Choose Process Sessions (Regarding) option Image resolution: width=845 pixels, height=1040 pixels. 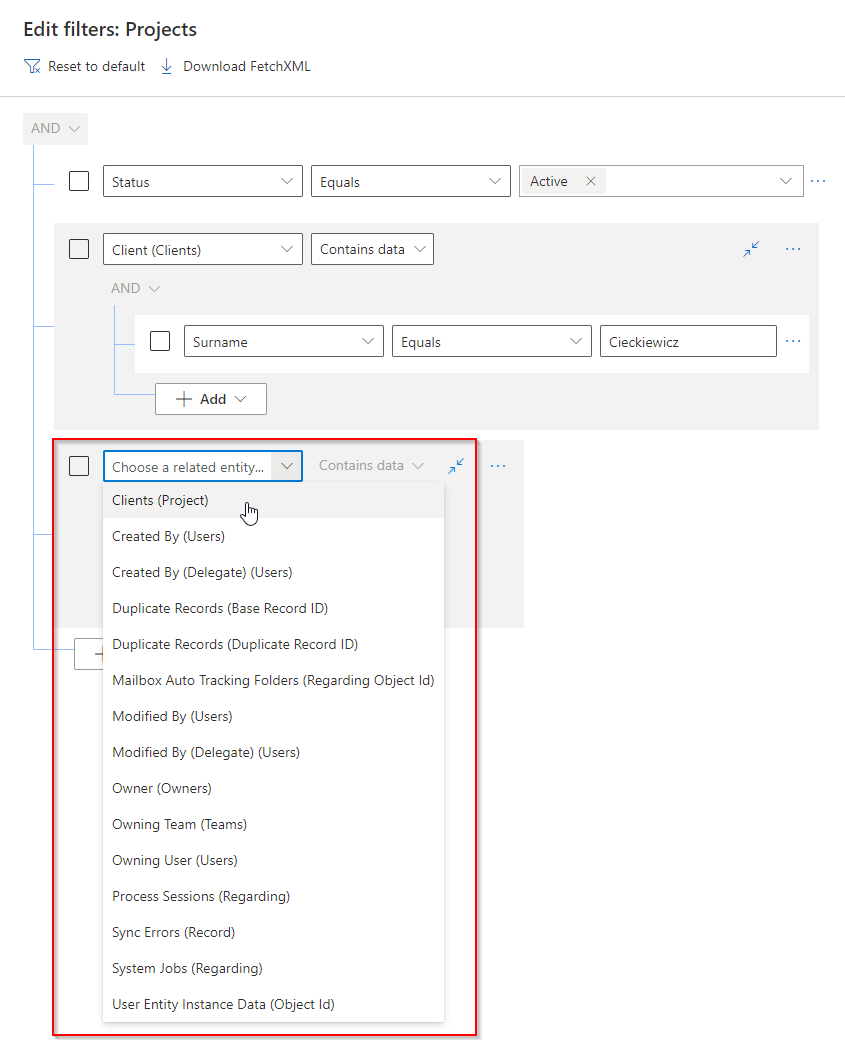(273, 896)
